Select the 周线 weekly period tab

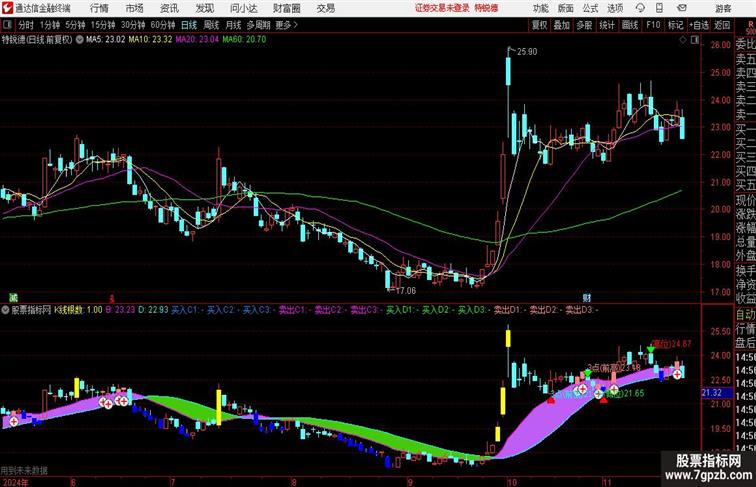pos(211,25)
